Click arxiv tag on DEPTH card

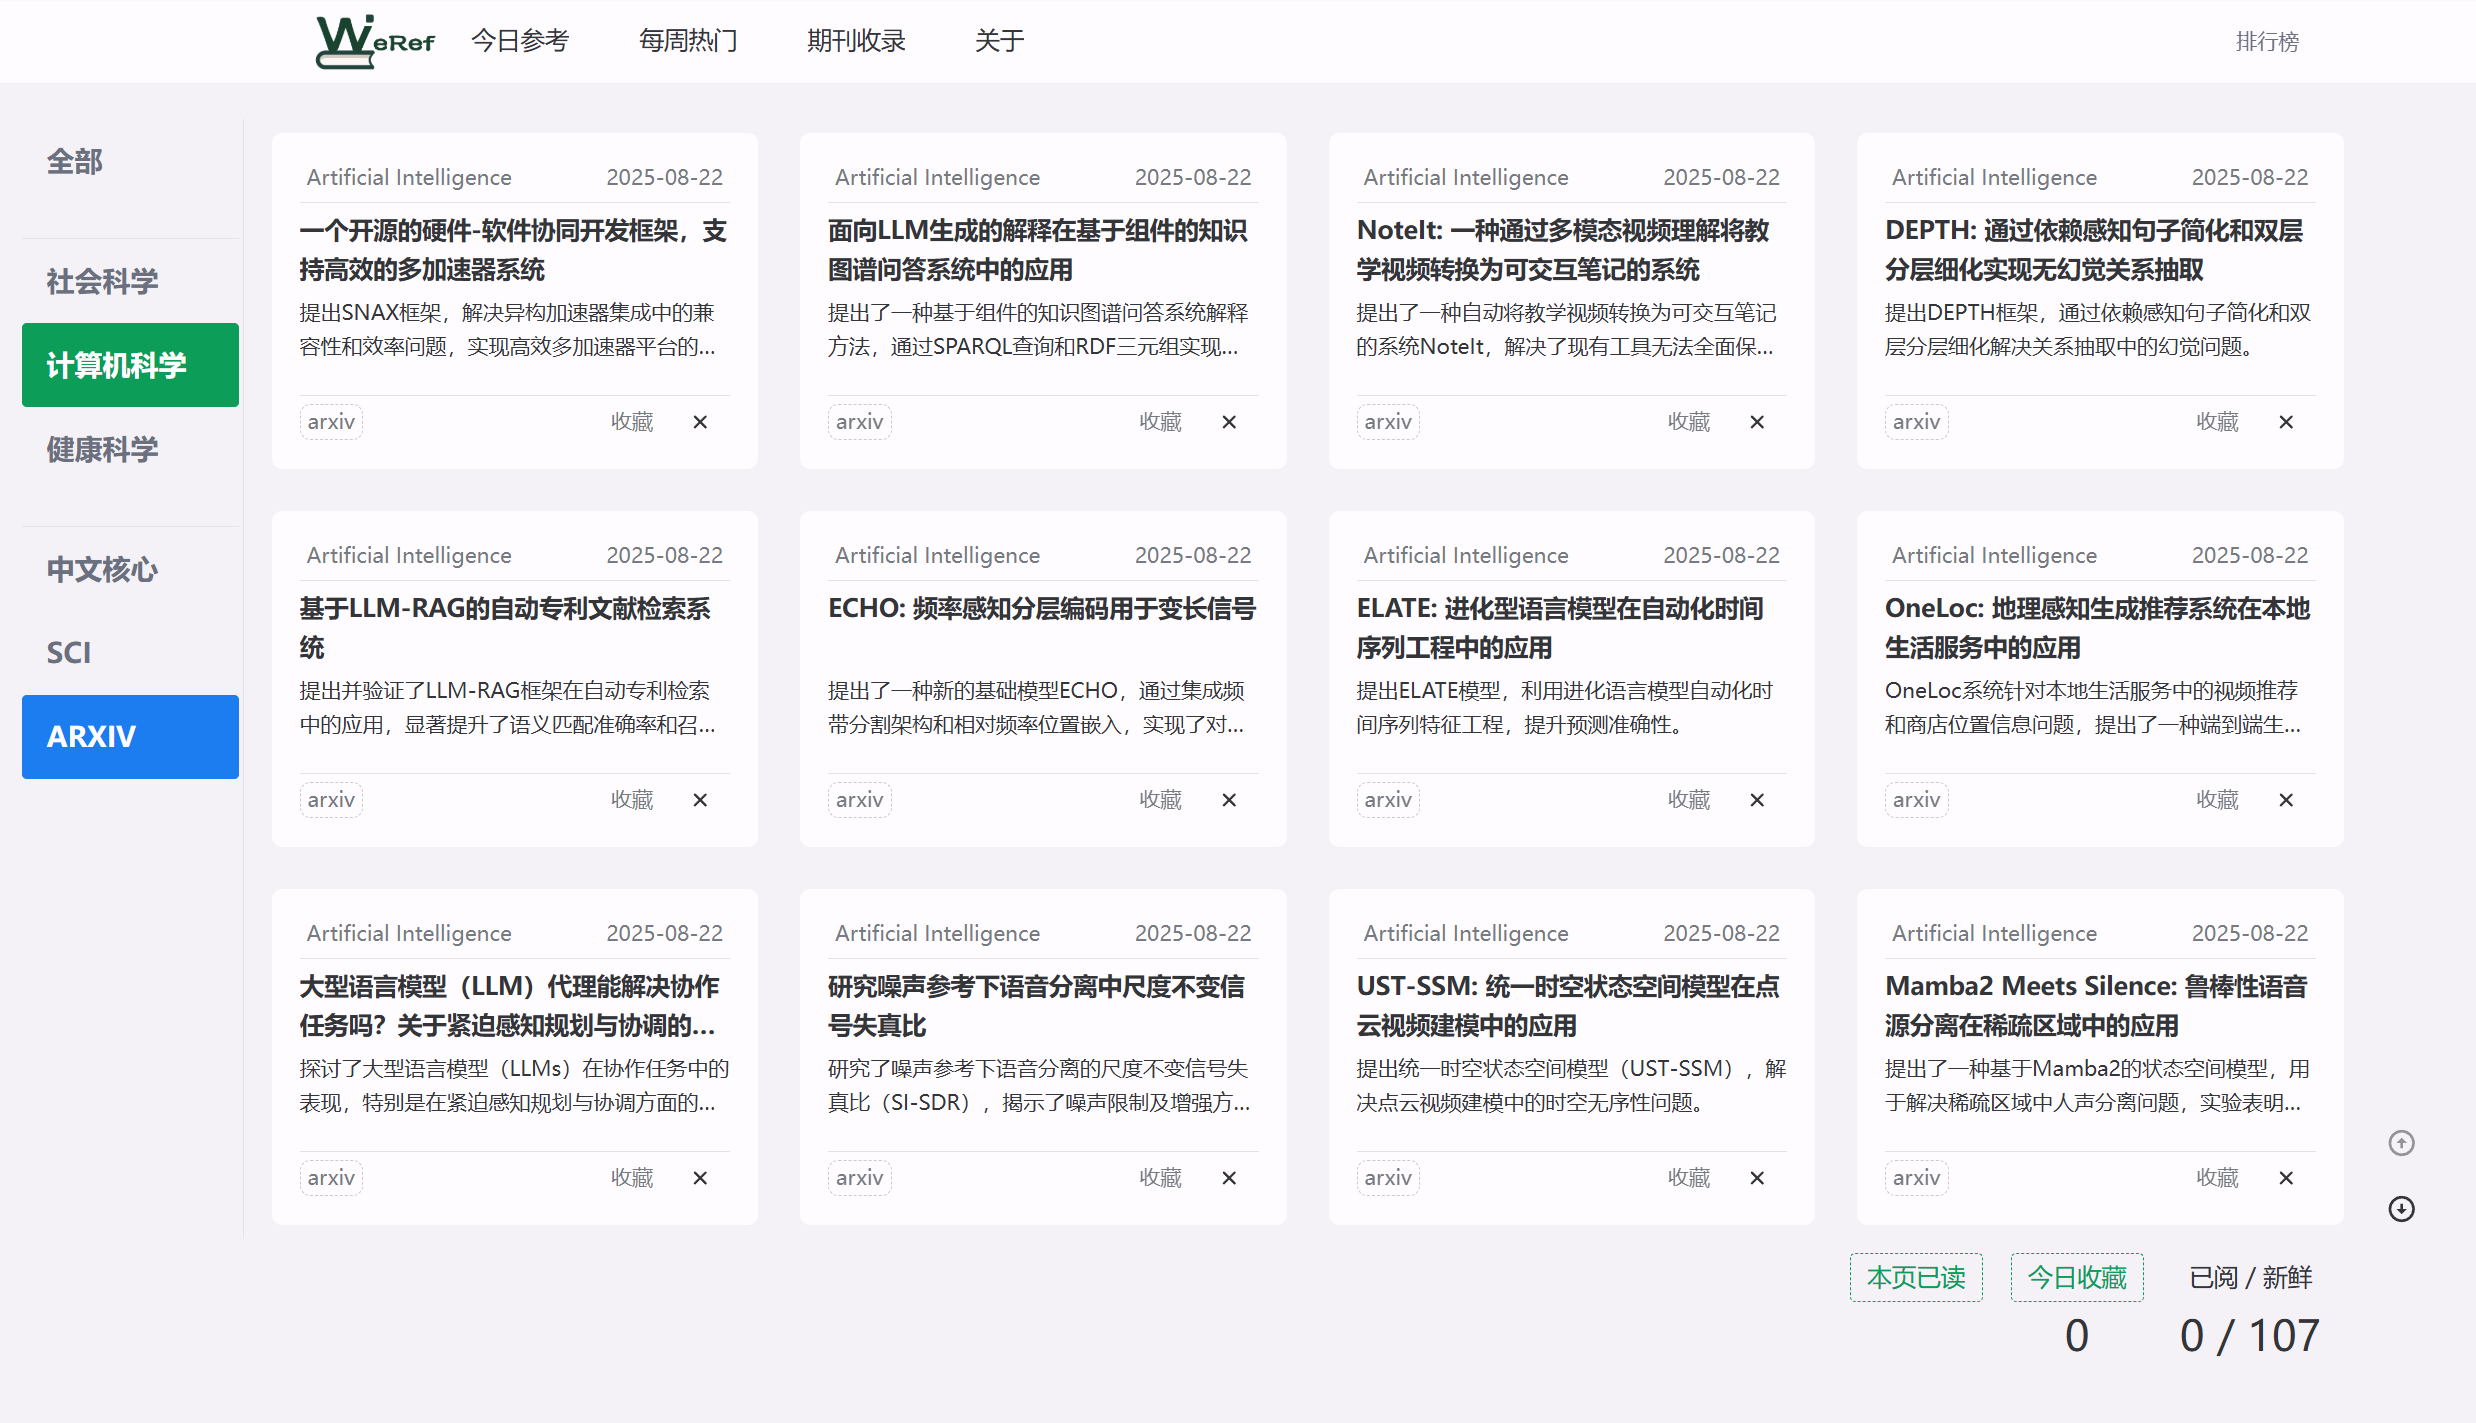pyautogui.click(x=1916, y=422)
